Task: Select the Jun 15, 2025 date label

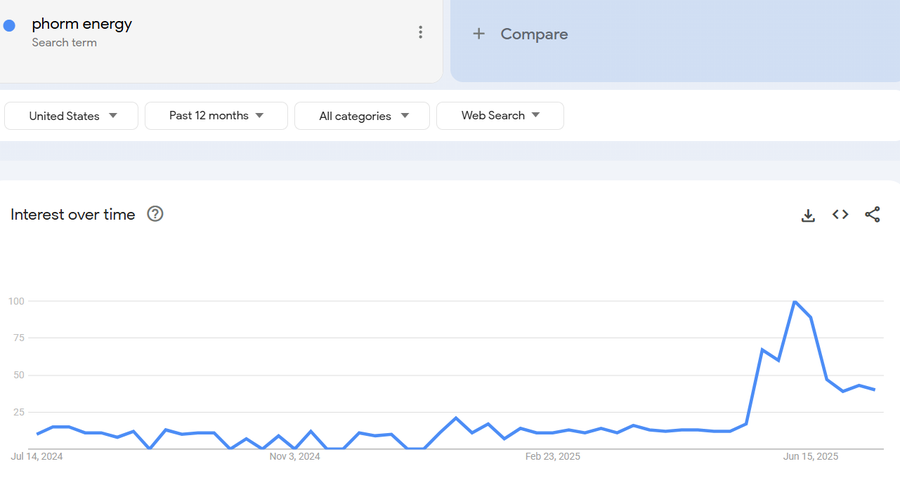Action: point(810,456)
